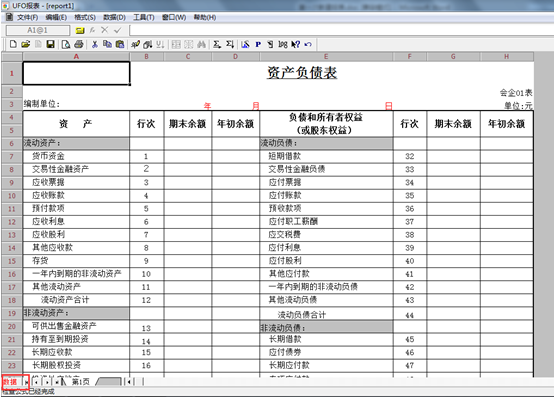Click the fx function wizard icon
Screen dimensions: 554x398
click(92, 30)
